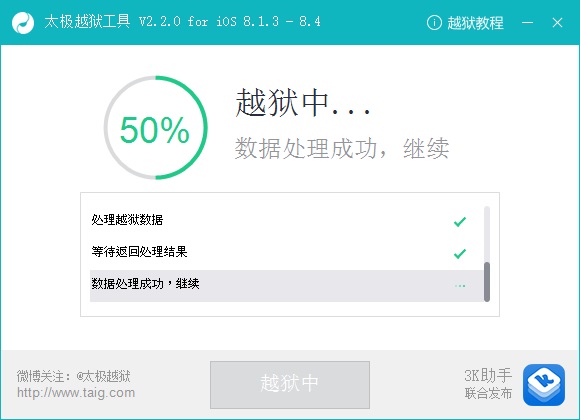Select the highlighted 数据处理成功，继续 row
Viewport: 580px width, 420px height.
pyautogui.click(x=286, y=286)
